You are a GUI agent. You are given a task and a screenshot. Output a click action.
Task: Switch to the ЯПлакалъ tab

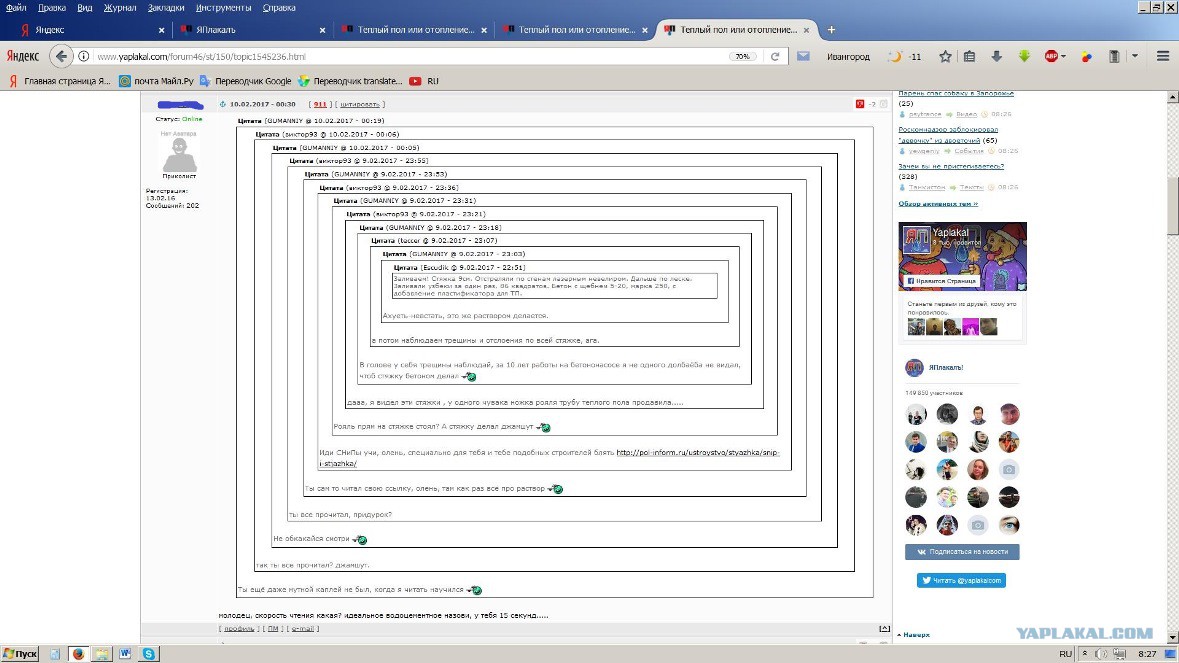pyautogui.click(x=253, y=30)
